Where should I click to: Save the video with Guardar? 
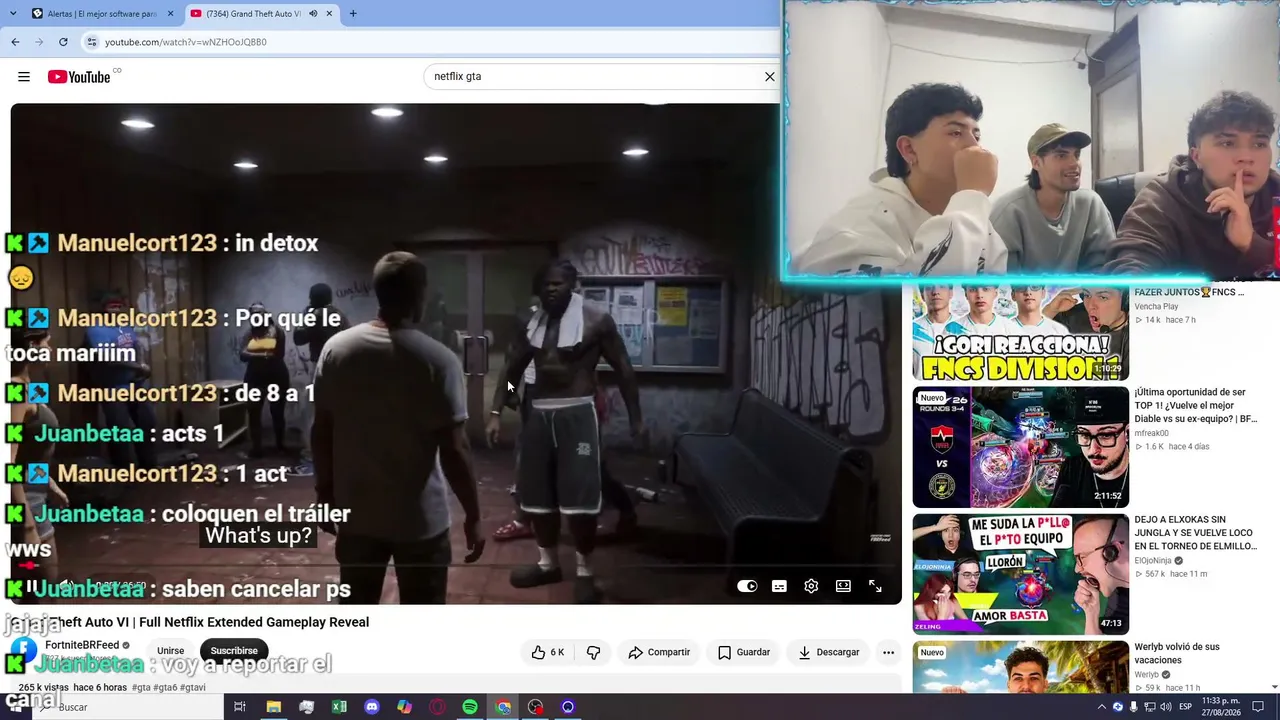point(744,652)
